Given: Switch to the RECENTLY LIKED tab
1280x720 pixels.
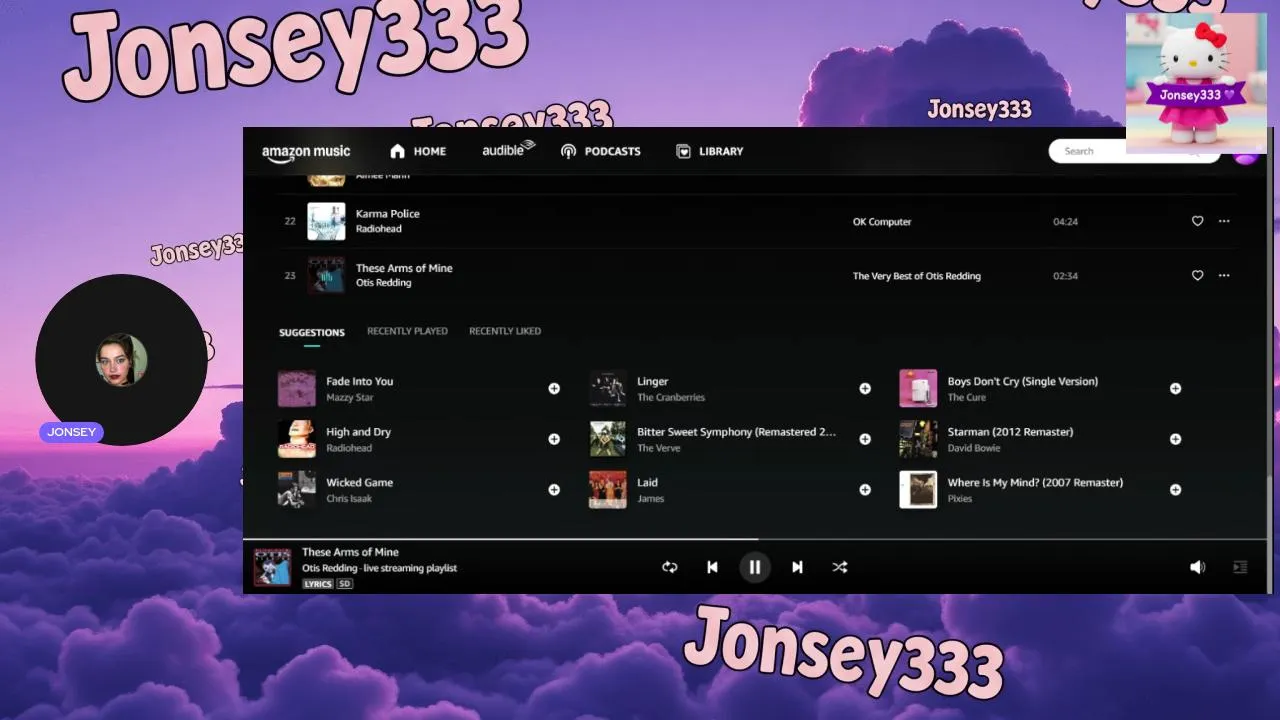Looking at the screenshot, I should tap(505, 331).
